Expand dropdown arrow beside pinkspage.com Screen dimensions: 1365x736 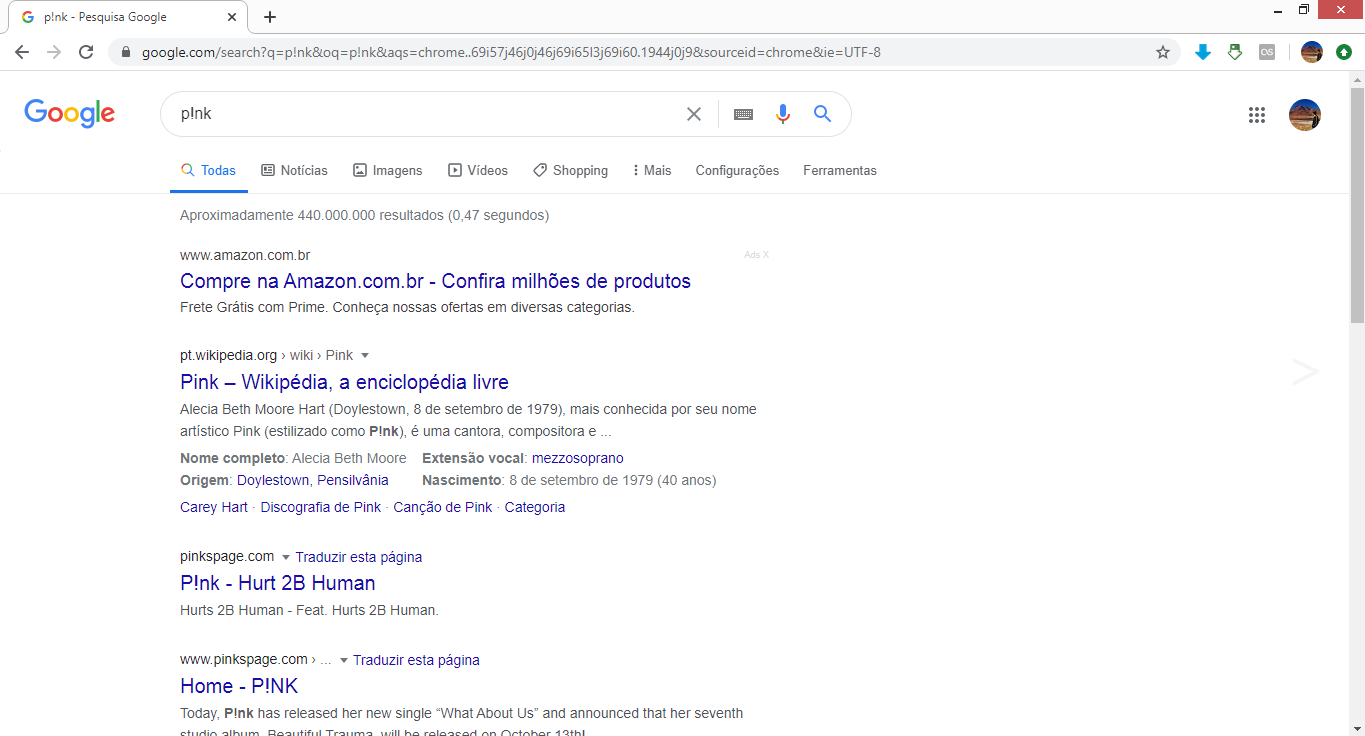coord(285,558)
